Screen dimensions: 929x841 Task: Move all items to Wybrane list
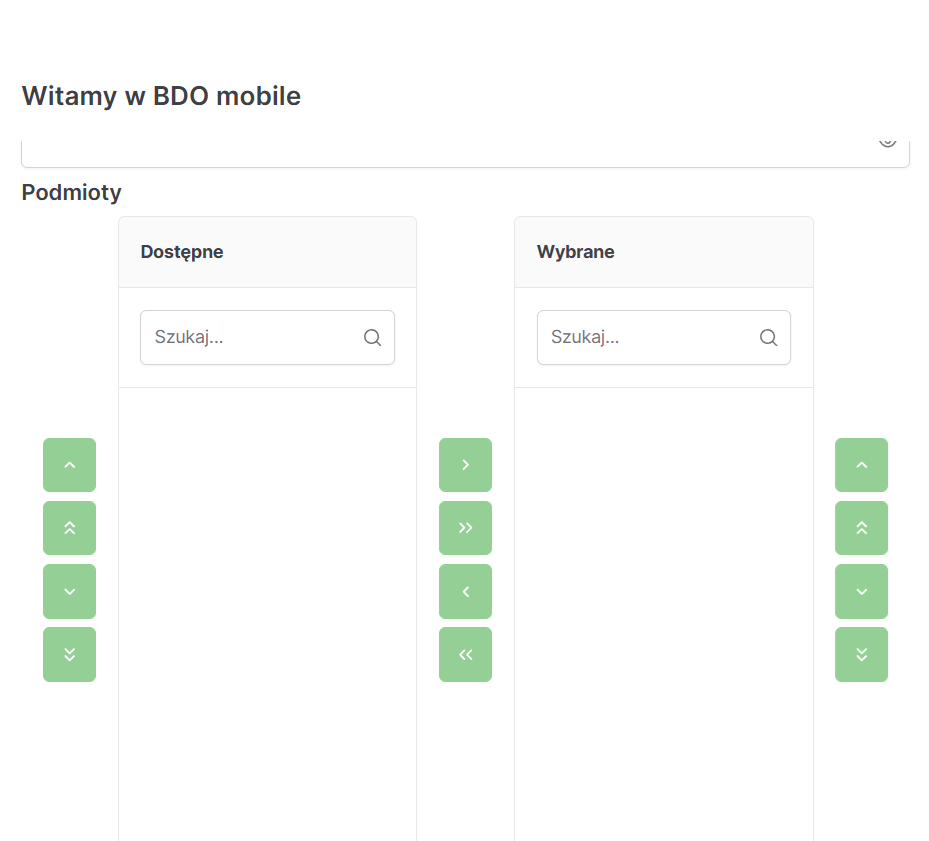[x=465, y=528]
